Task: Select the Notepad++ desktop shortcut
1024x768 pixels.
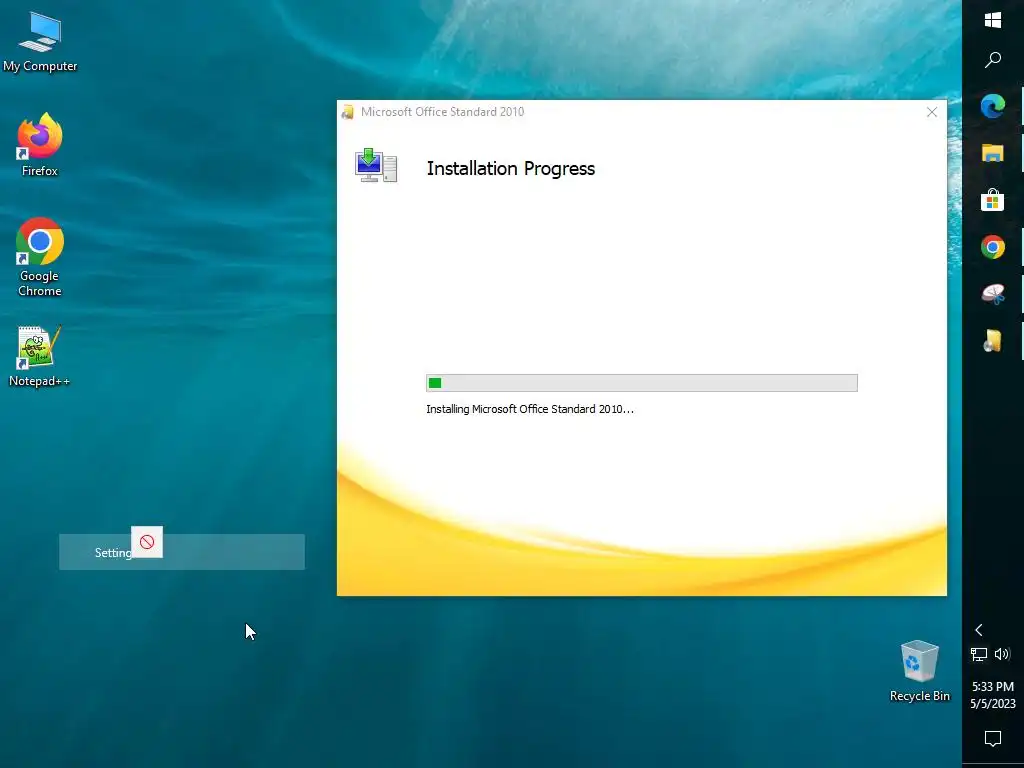Action: point(39,356)
